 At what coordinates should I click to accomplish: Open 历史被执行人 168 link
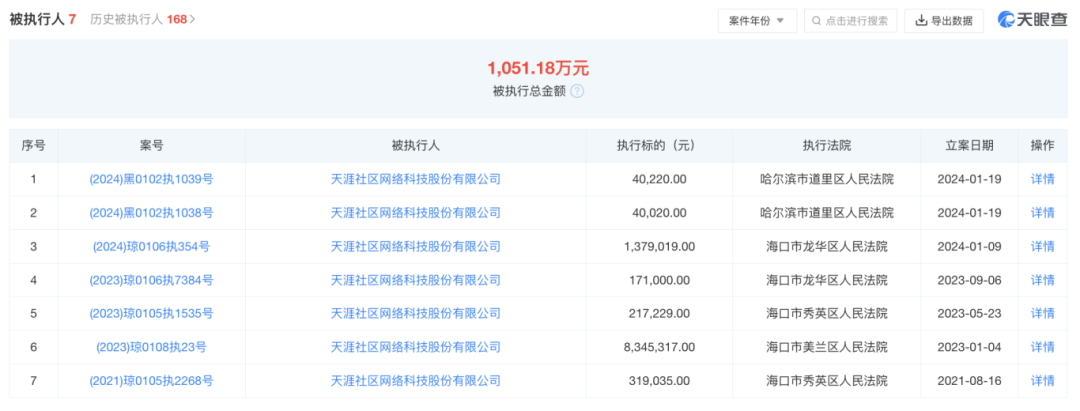click(x=143, y=19)
